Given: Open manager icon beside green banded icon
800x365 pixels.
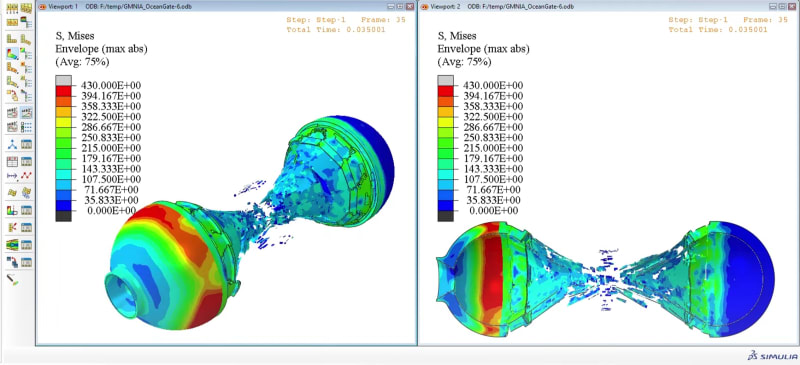Looking at the screenshot, I should [27, 245].
